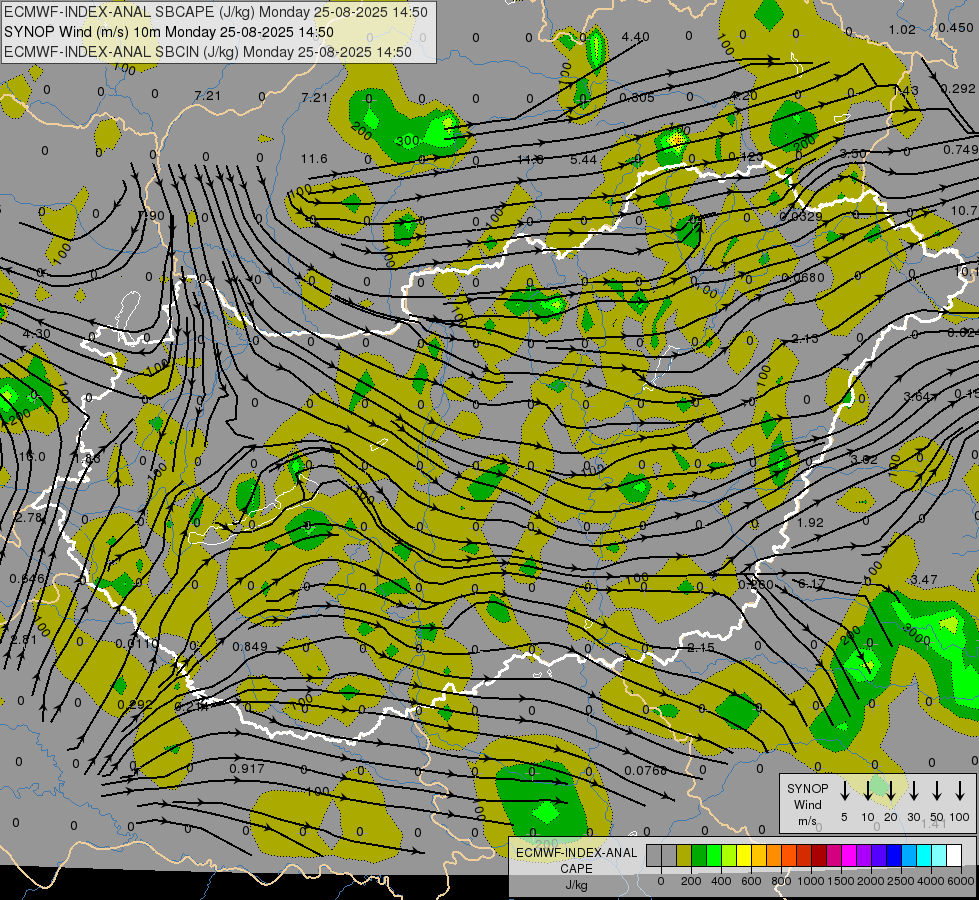
Task: Pick the dark green swatch in CAPE legend
Action: [699, 856]
